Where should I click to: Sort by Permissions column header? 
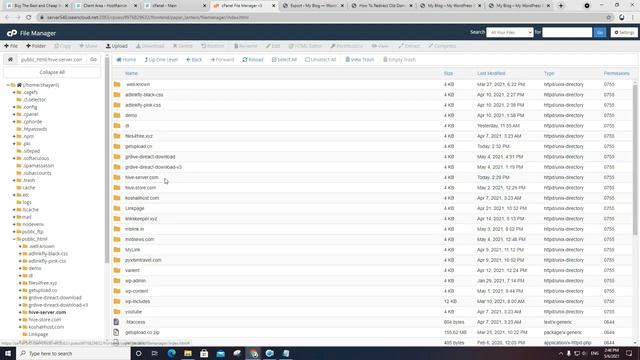coord(617,73)
